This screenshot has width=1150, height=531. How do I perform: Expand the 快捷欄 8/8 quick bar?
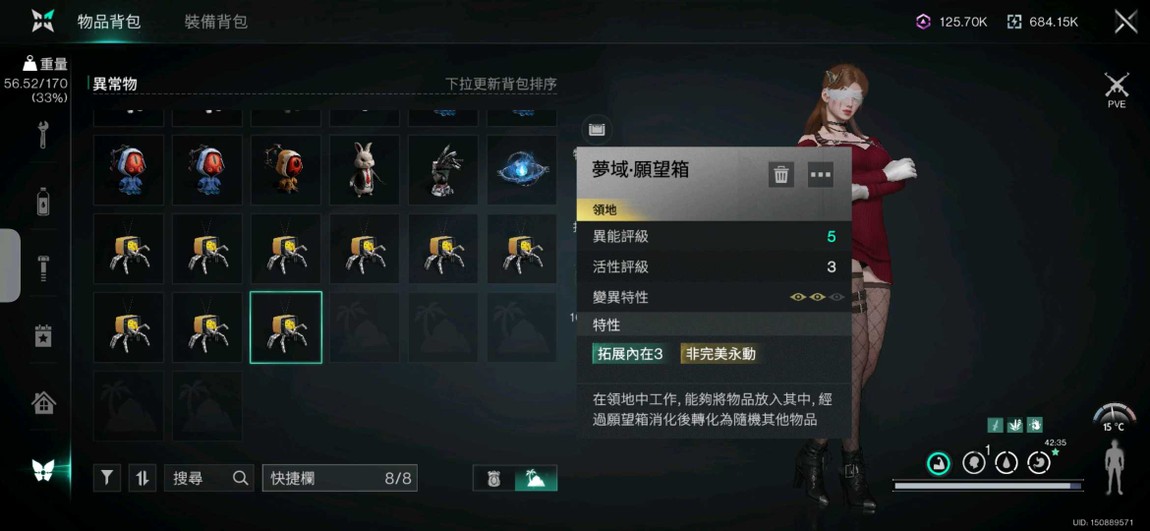tap(340, 478)
